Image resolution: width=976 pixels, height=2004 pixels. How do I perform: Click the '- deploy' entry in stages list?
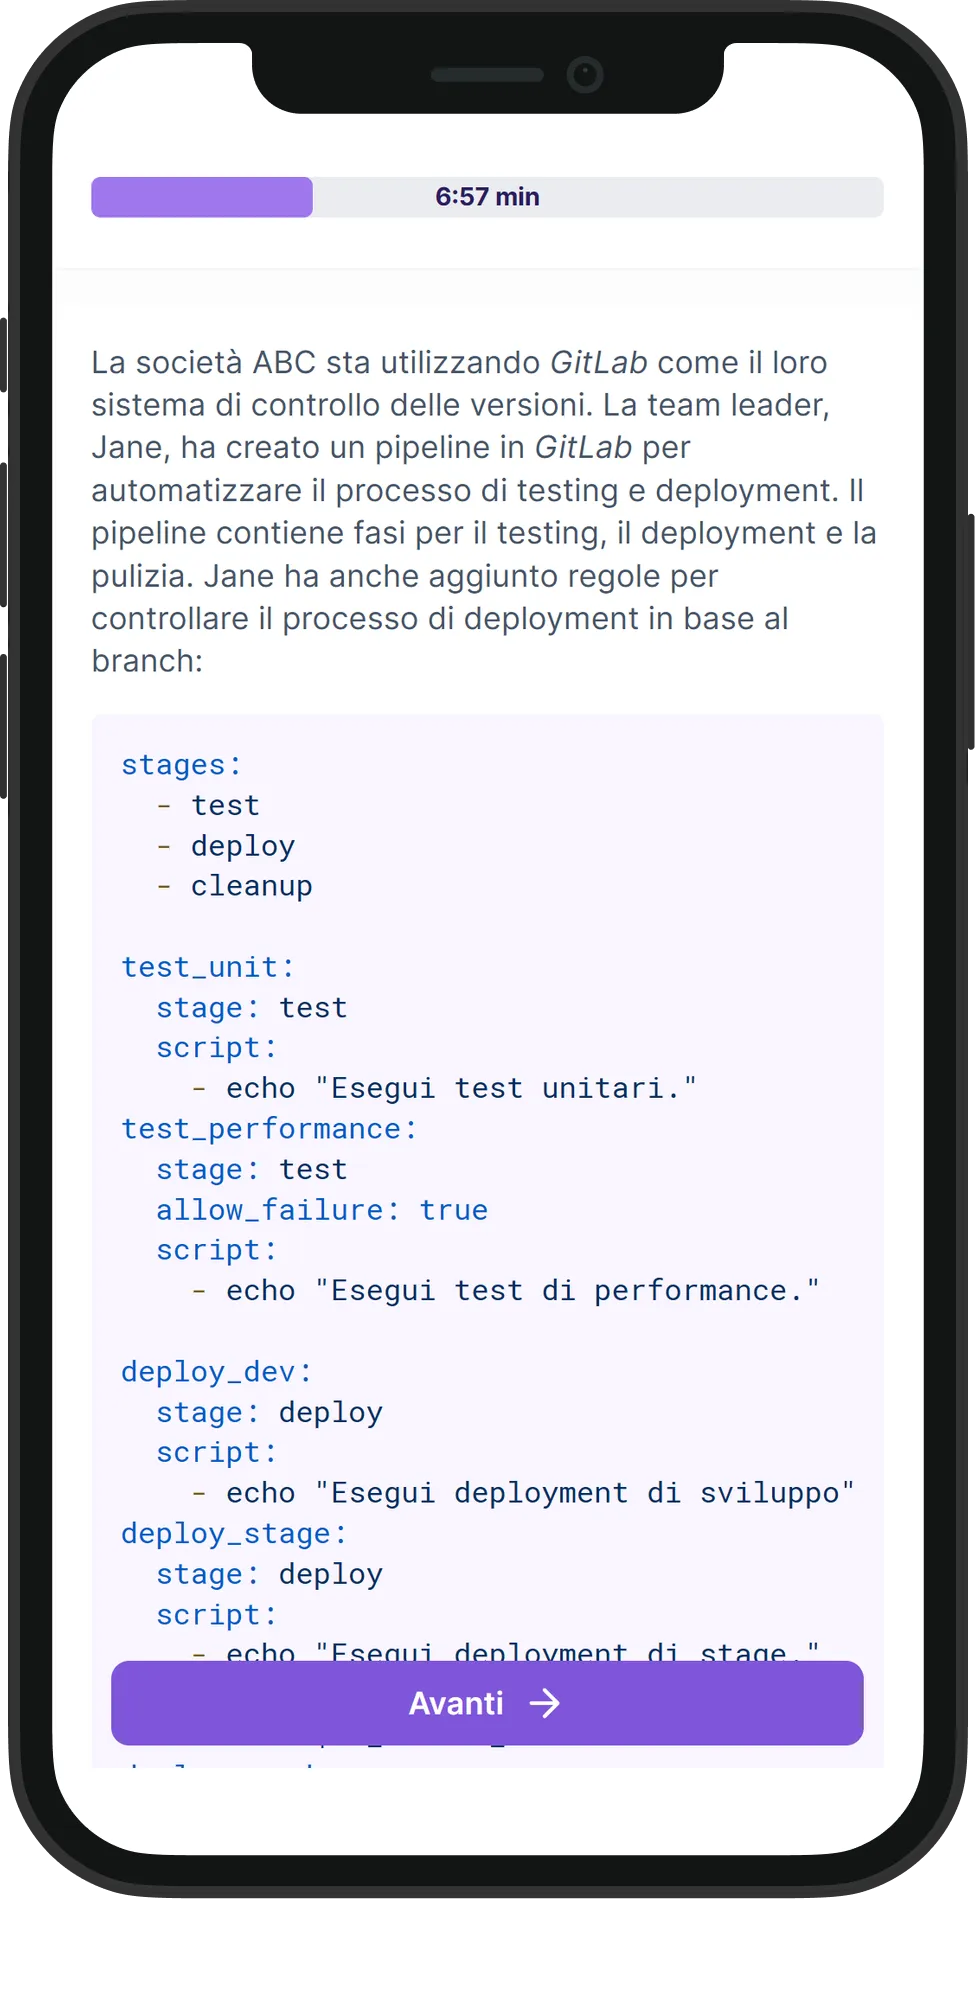(x=226, y=846)
